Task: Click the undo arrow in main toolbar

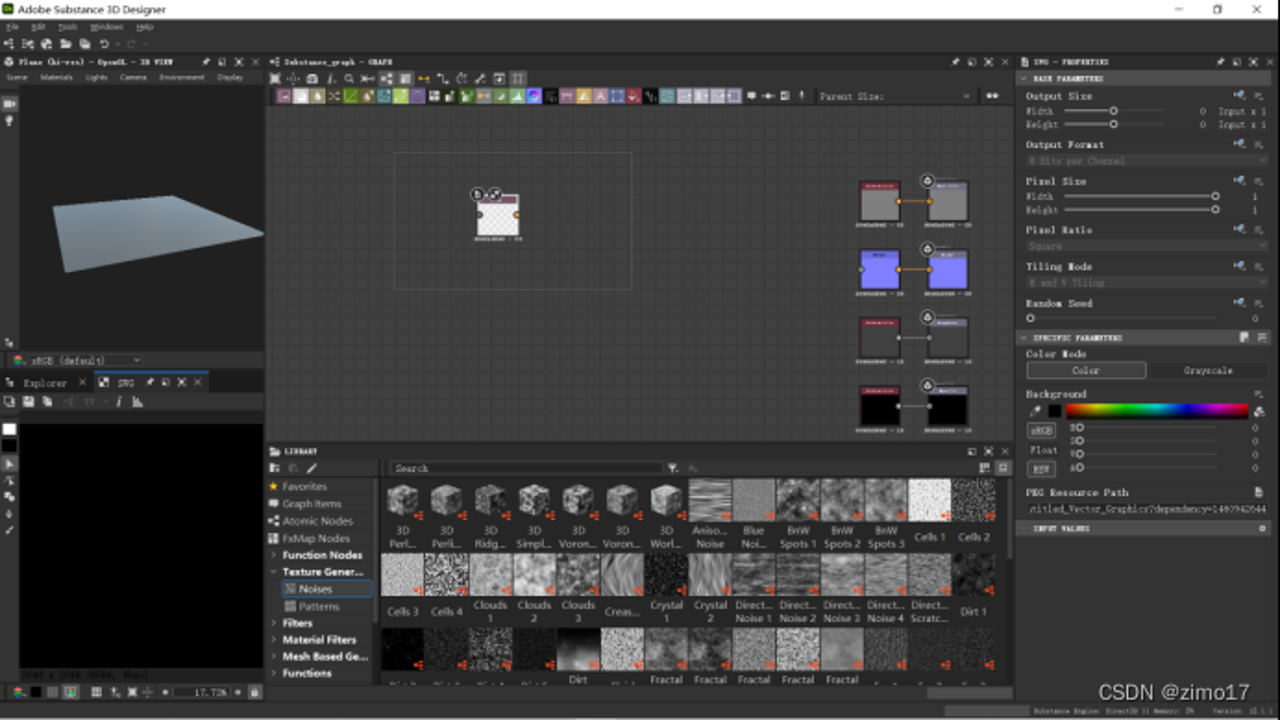Action: [104, 44]
